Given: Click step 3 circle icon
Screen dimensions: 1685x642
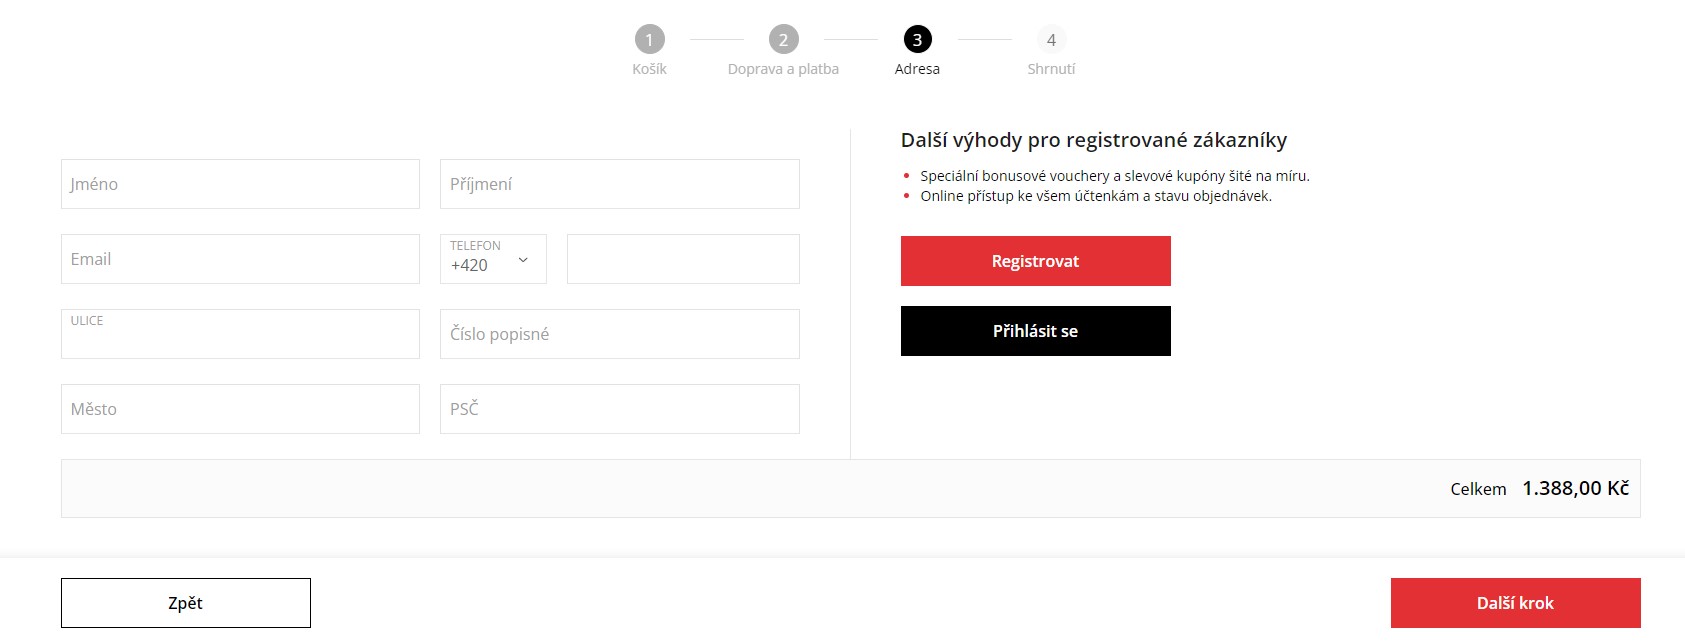Looking at the screenshot, I should 917,40.
